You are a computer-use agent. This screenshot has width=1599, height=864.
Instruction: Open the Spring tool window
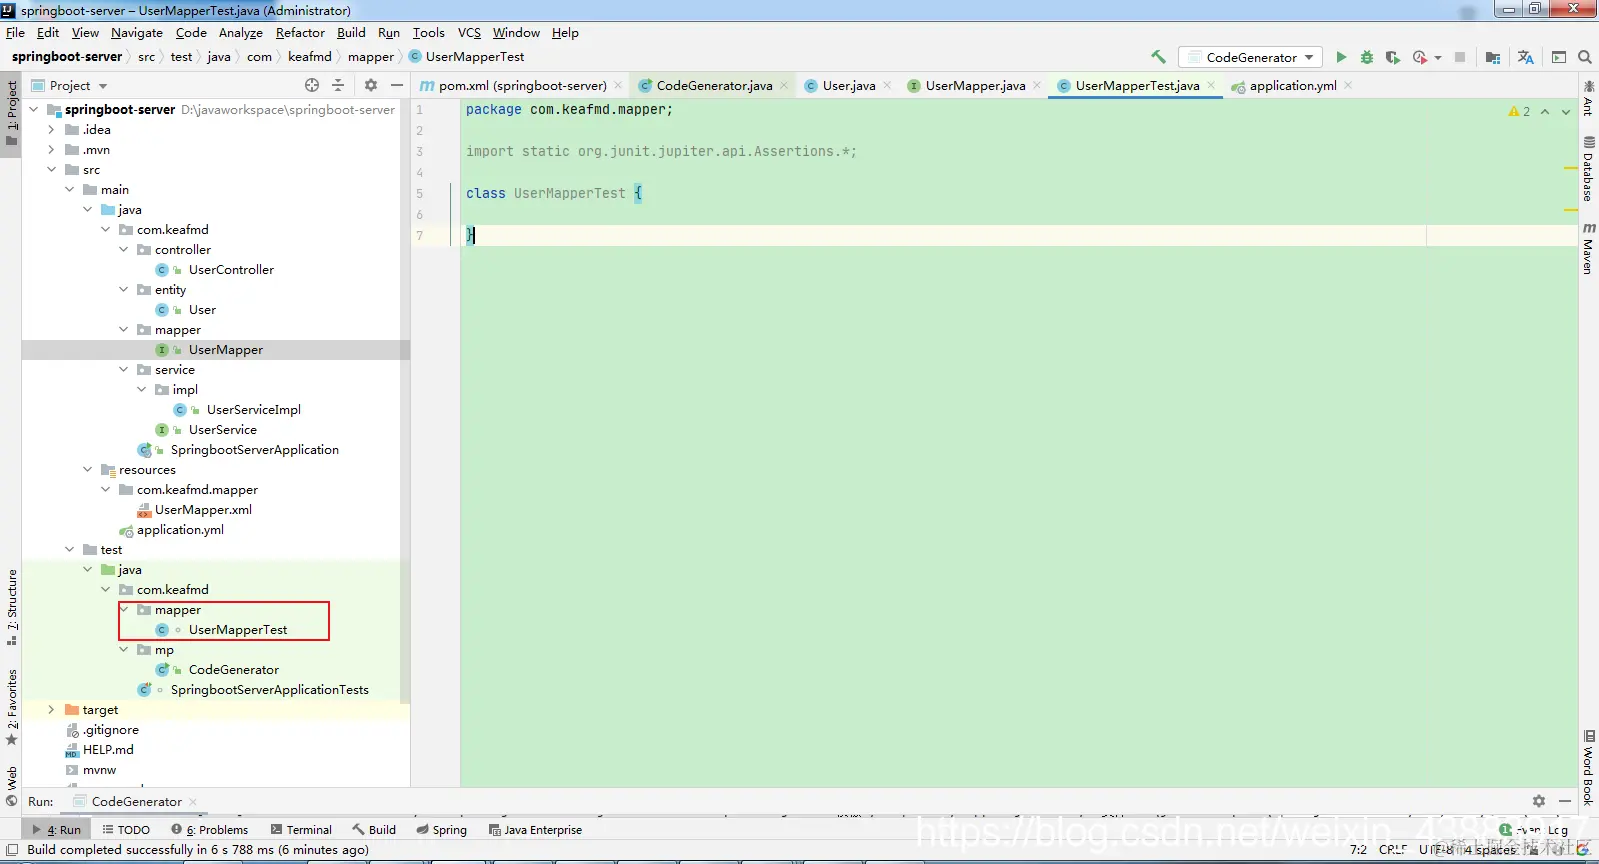click(x=441, y=830)
